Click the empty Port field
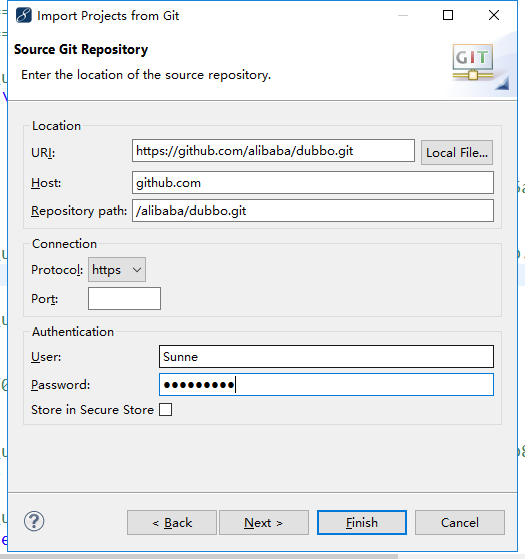This screenshot has width=525, height=559. tap(124, 298)
